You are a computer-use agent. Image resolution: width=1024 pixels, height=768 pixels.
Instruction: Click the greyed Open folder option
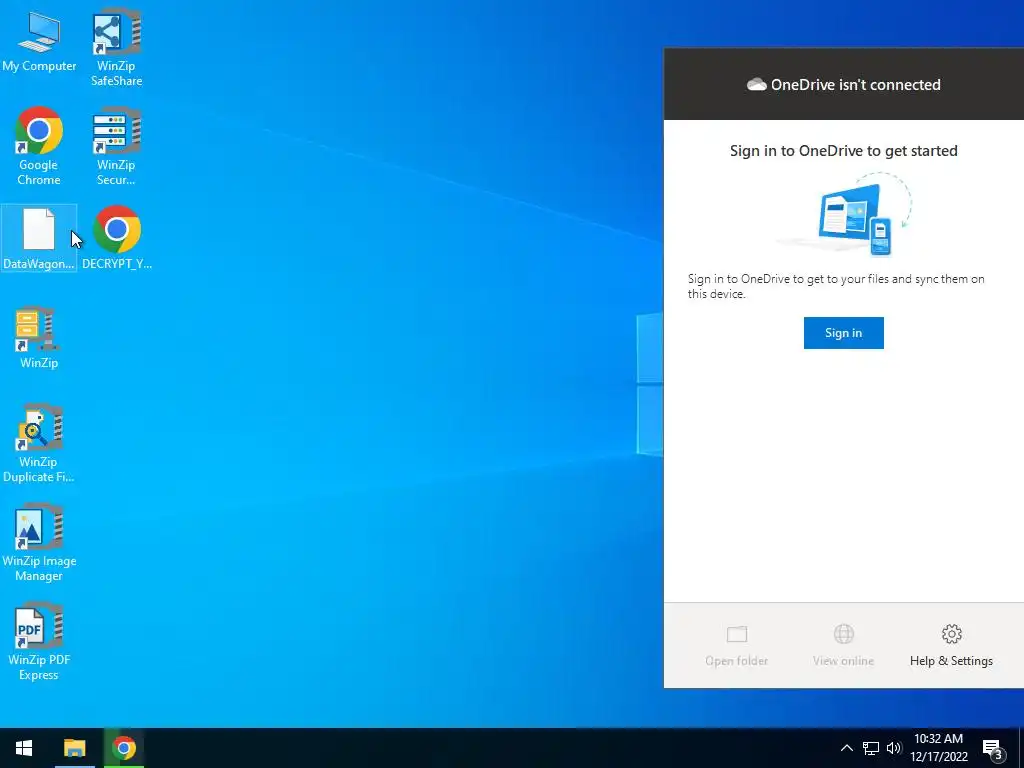(x=736, y=645)
